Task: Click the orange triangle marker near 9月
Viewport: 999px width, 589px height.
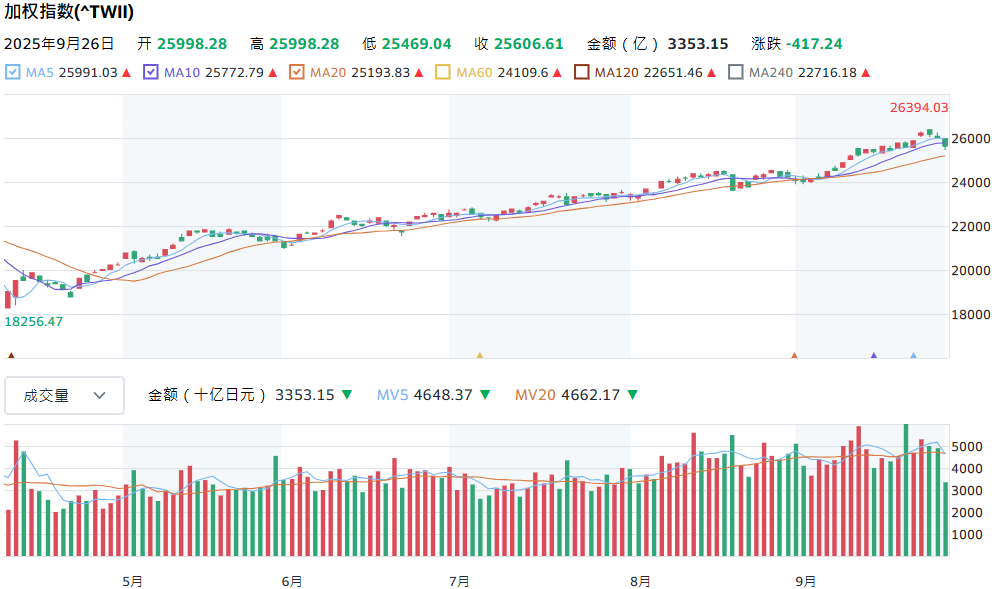Action: coord(794,355)
